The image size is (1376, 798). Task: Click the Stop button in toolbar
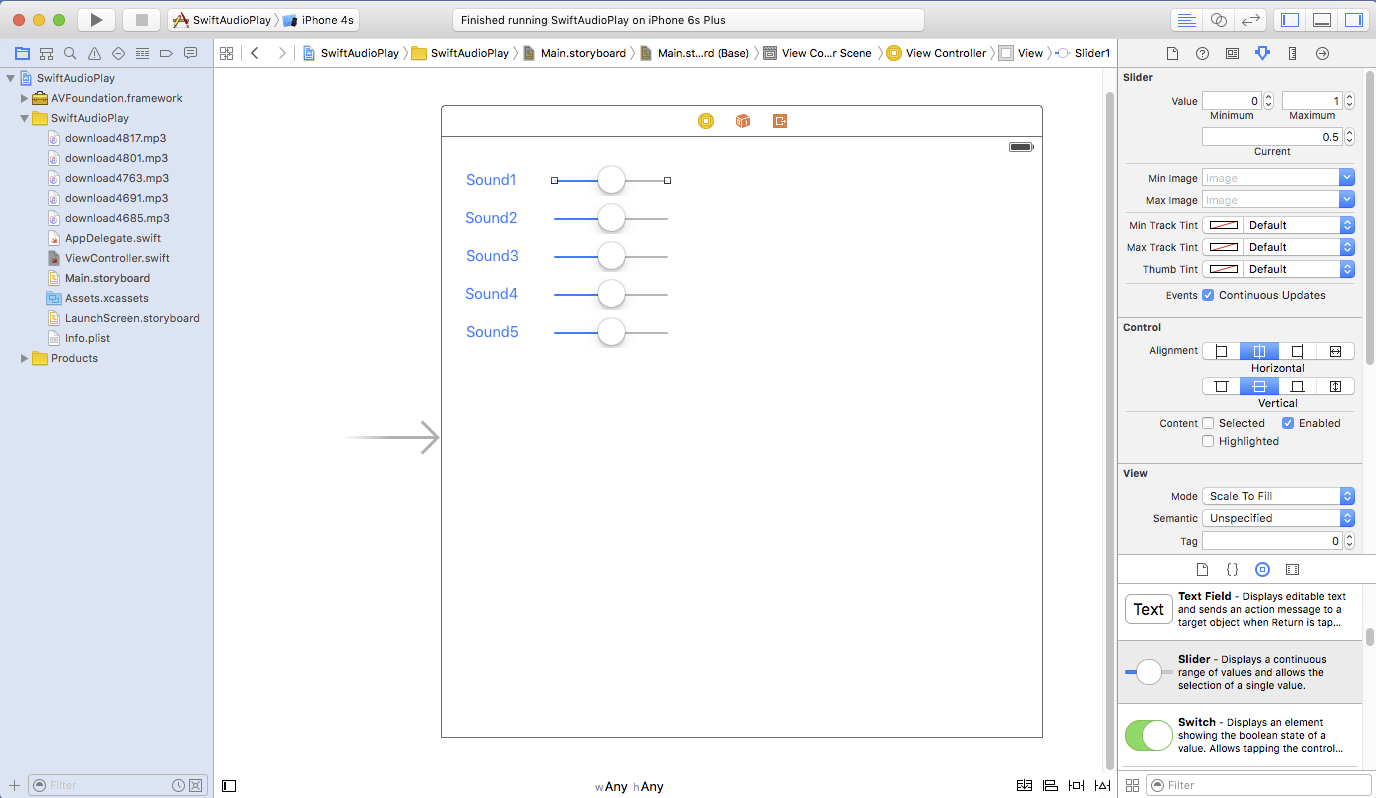pos(141,20)
